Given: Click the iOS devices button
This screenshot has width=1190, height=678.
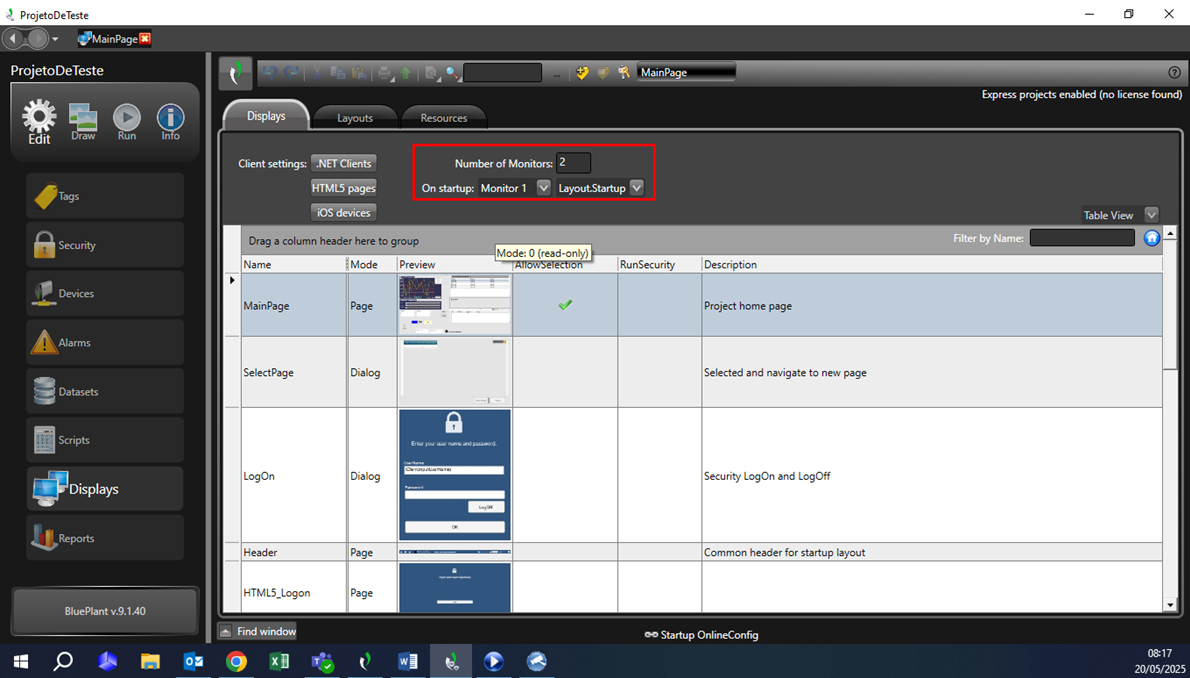Looking at the screenshot, I should (344, 213).
